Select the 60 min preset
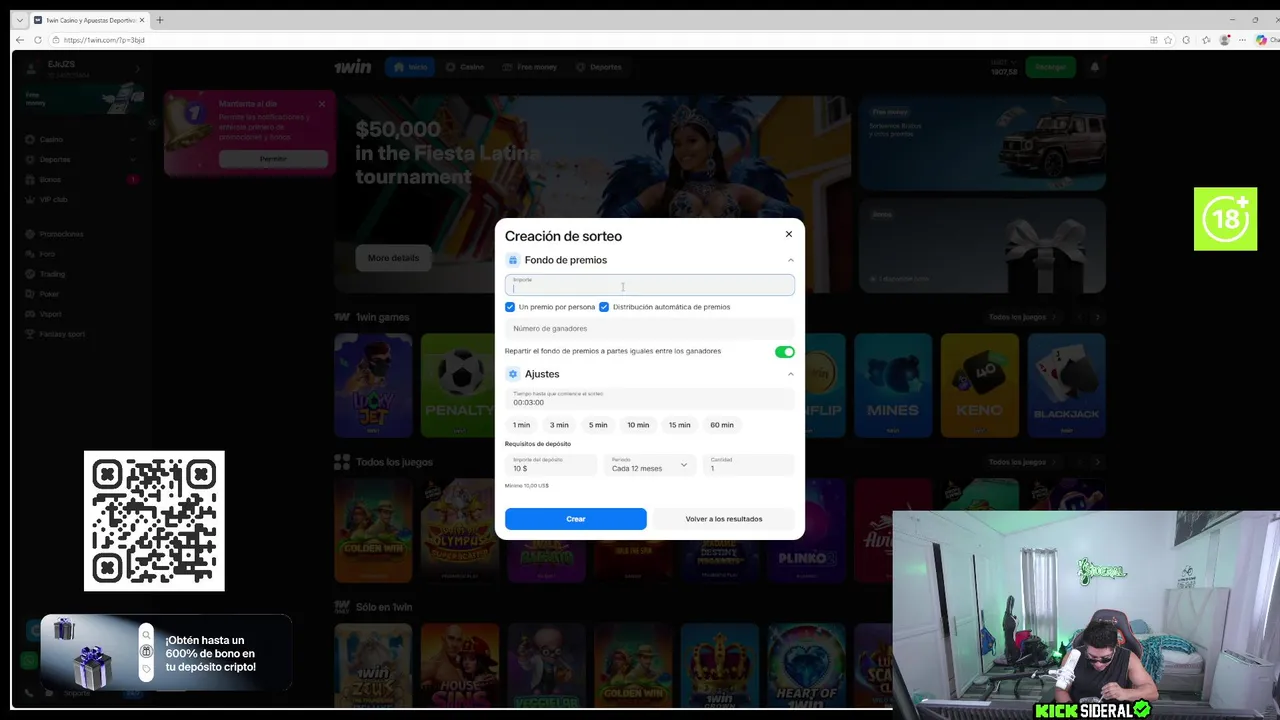Screen dimensions: 1280x720 pos(722,425)
